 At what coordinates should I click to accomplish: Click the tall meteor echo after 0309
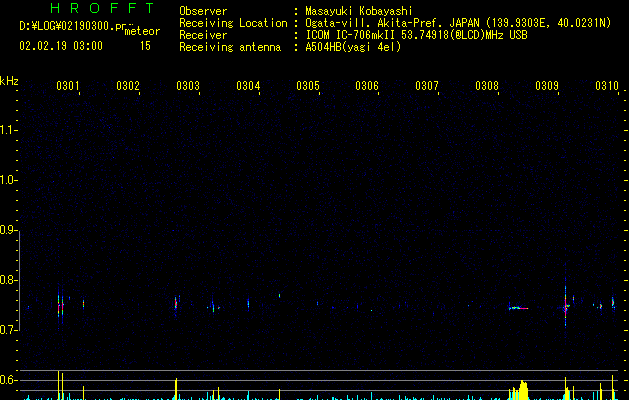tap(566, 302)
